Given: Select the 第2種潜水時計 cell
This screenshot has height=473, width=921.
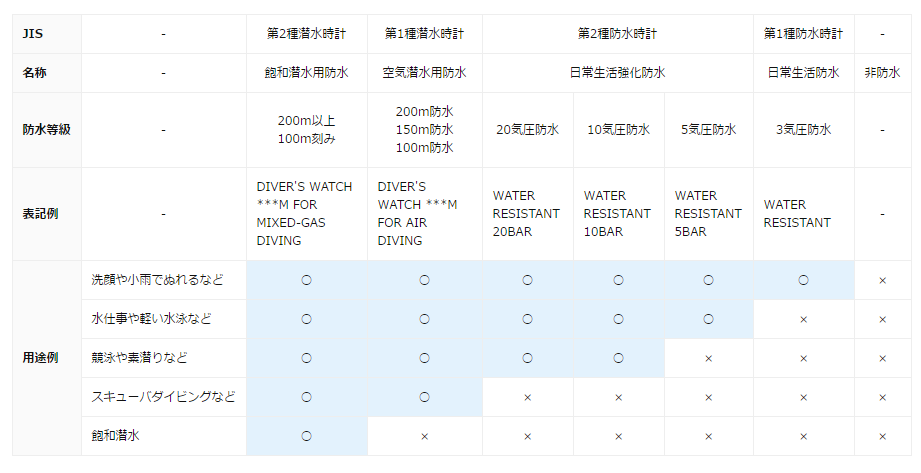Looking at the screenshot, I should tap(307, 34).
